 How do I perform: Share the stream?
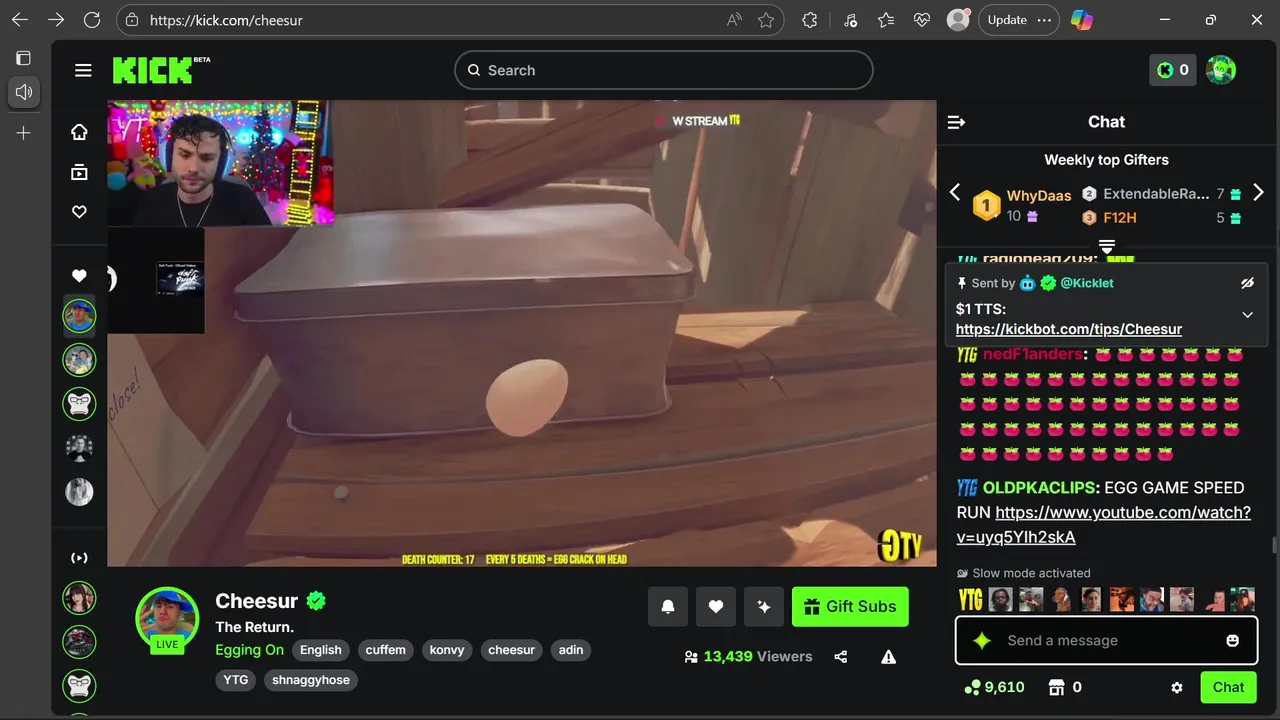[841, 657]
